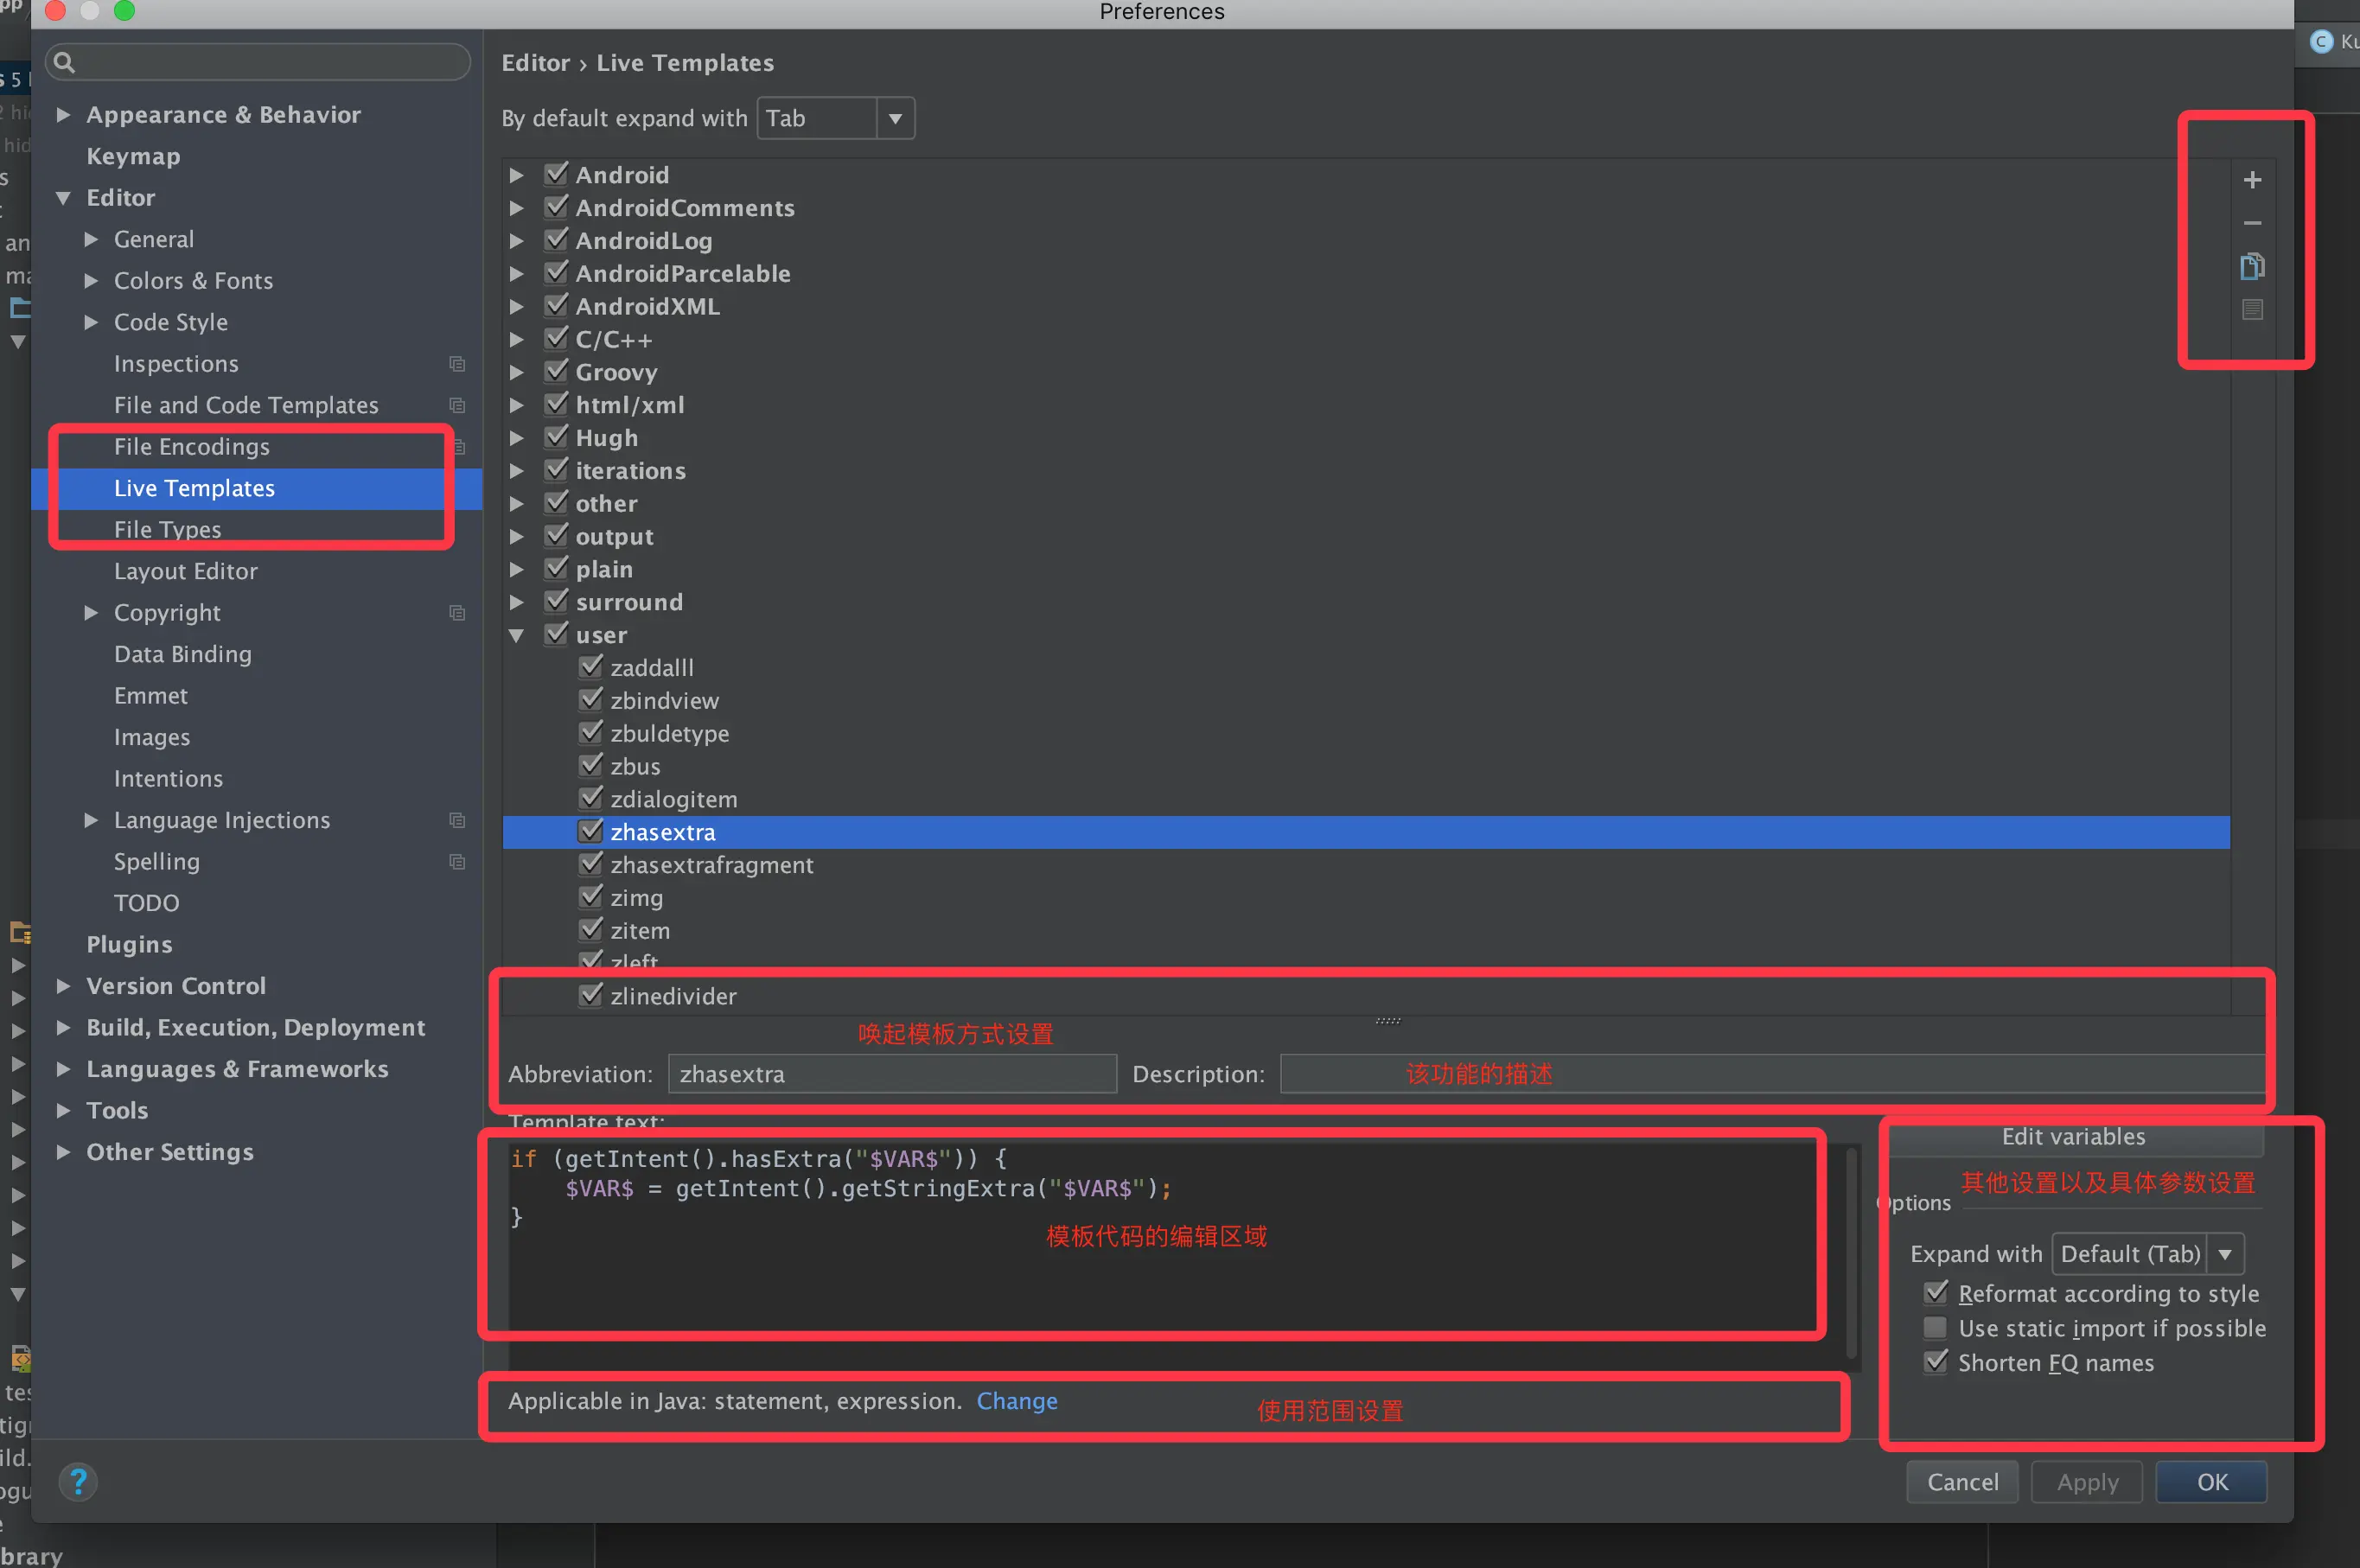
Task: Select File Types in settings sidebar
Action: tap(167, 529)
